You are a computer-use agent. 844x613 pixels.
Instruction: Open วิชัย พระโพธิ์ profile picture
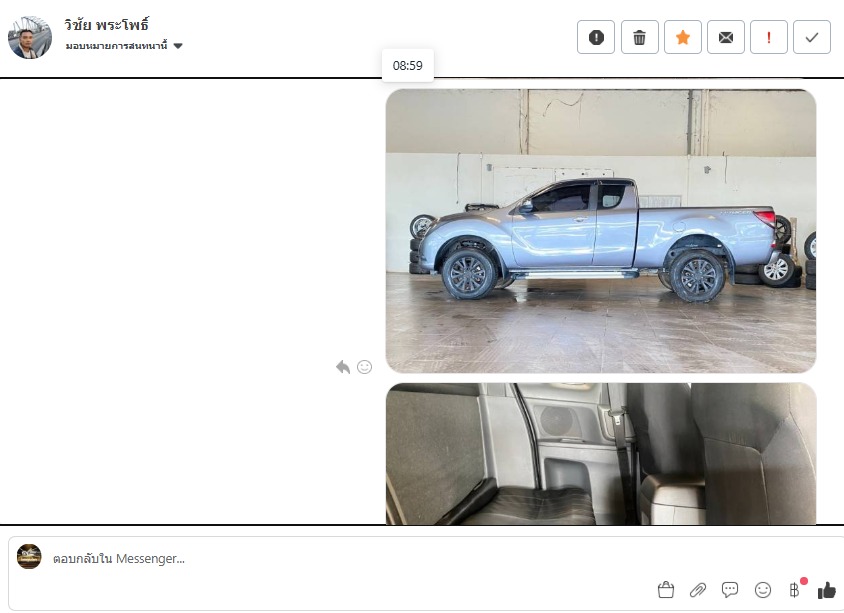(x=30, y=37)
